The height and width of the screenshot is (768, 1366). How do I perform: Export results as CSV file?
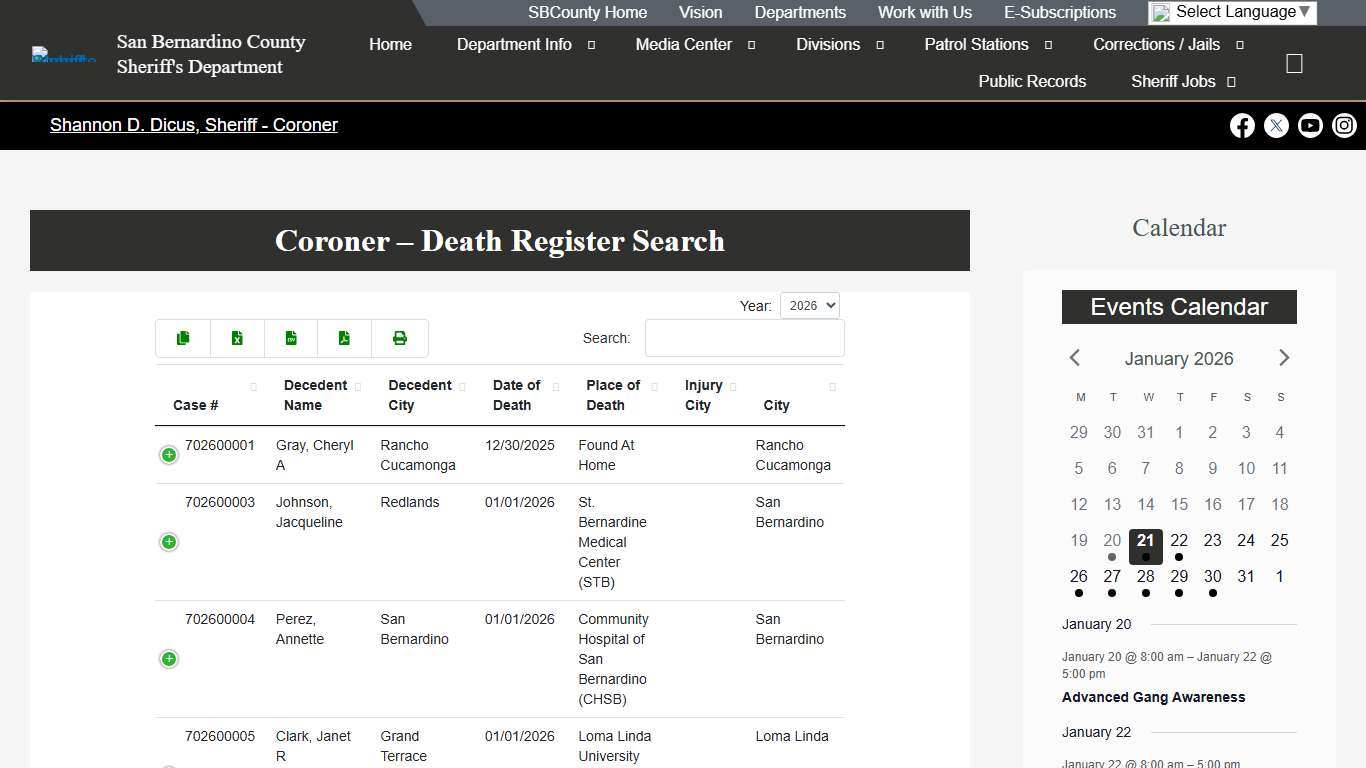(291, 338)
